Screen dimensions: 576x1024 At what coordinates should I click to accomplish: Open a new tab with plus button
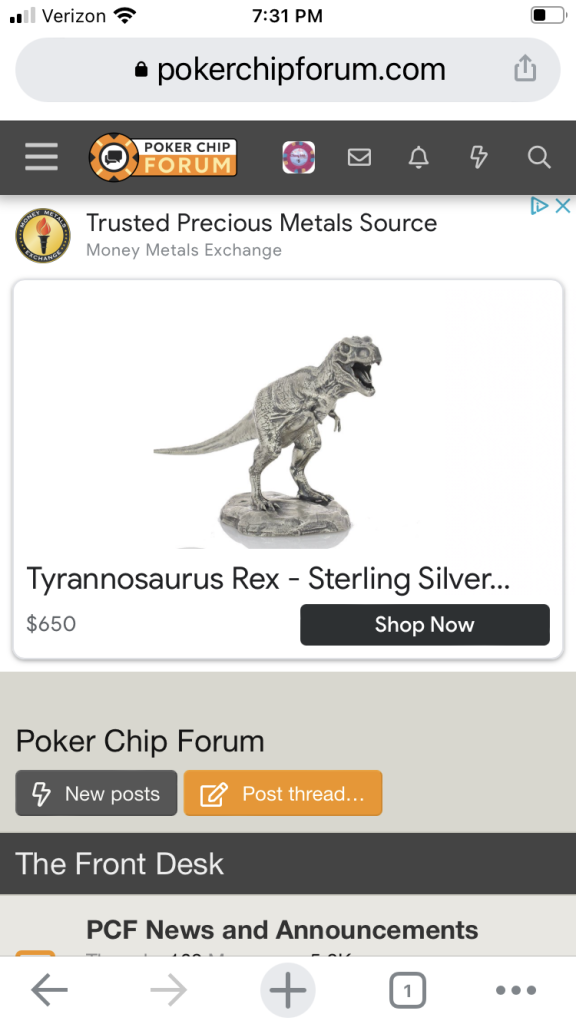[288, 991]
